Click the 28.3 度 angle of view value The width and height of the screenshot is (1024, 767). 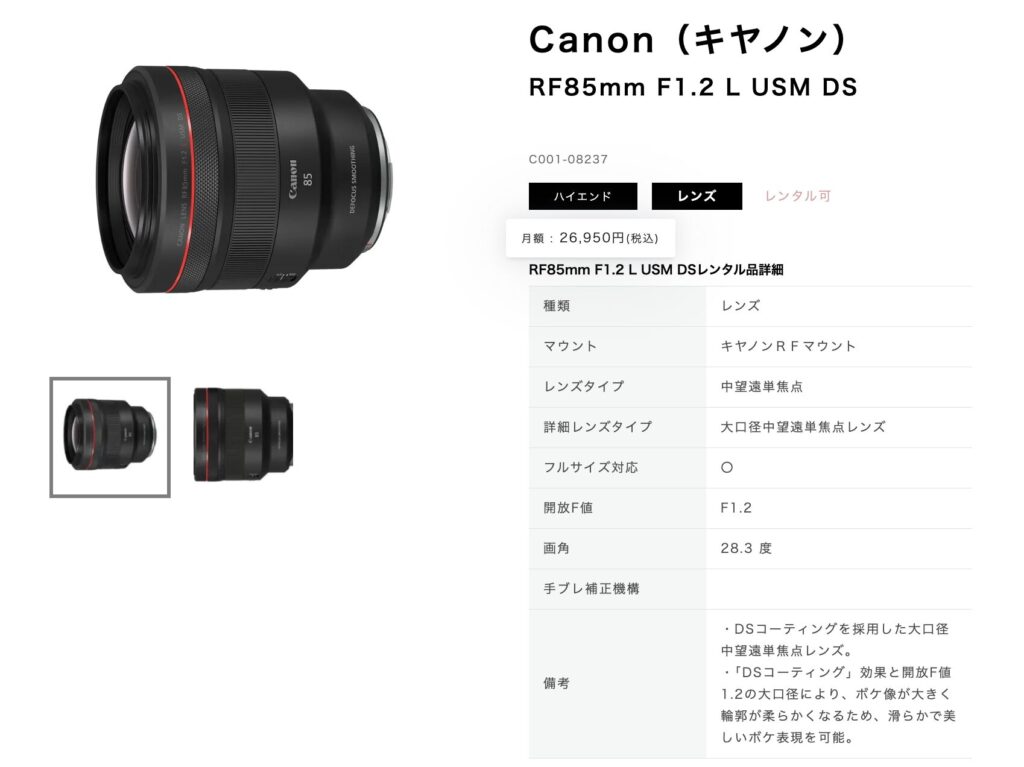coord(746,548)
